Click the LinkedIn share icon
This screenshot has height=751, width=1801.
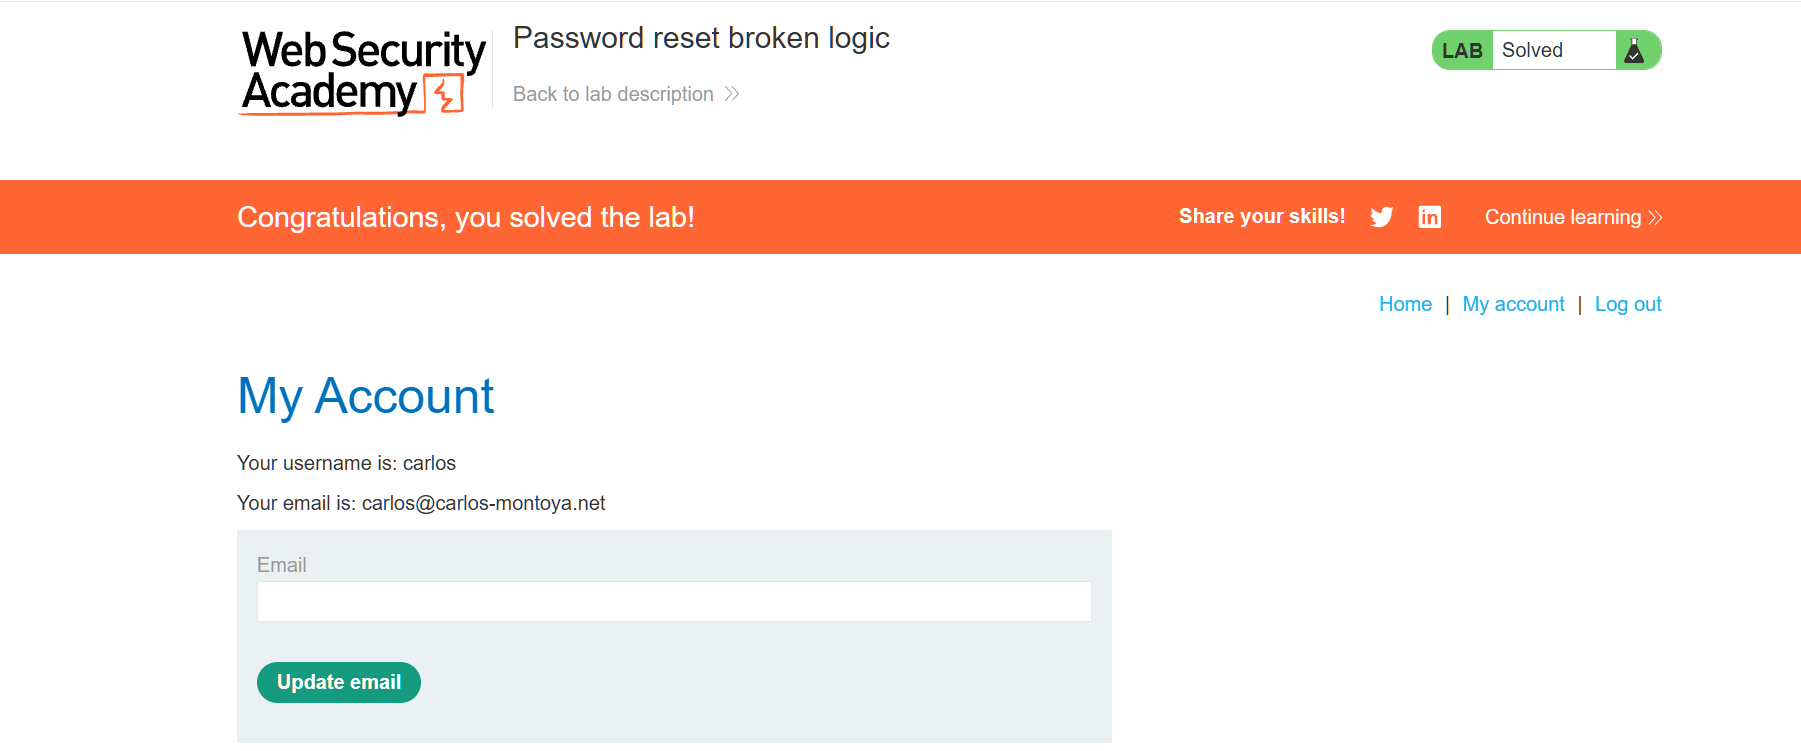coord(1429,217)
